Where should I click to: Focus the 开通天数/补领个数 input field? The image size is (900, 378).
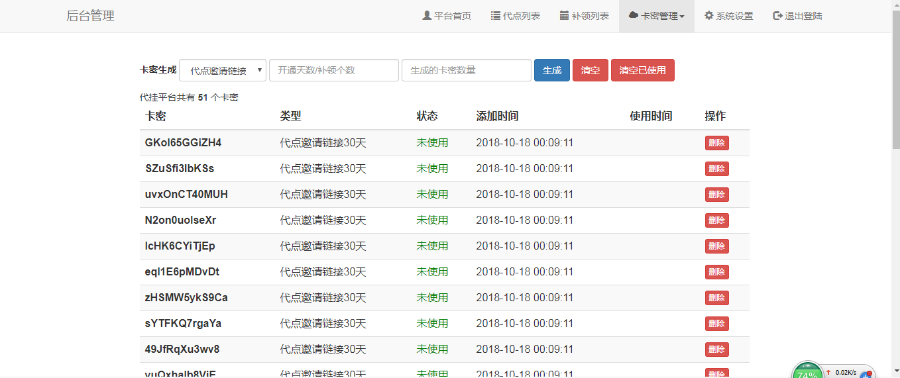point(334,71)
